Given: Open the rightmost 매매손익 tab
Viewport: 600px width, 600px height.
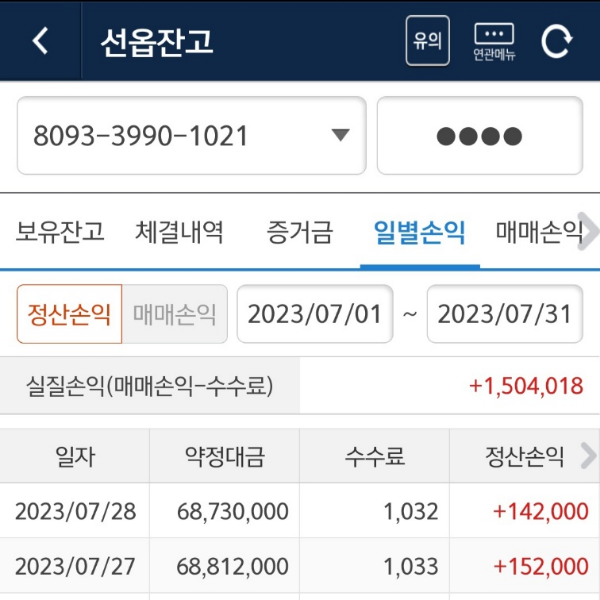Looking at the screenshot, I should [538, 233].
